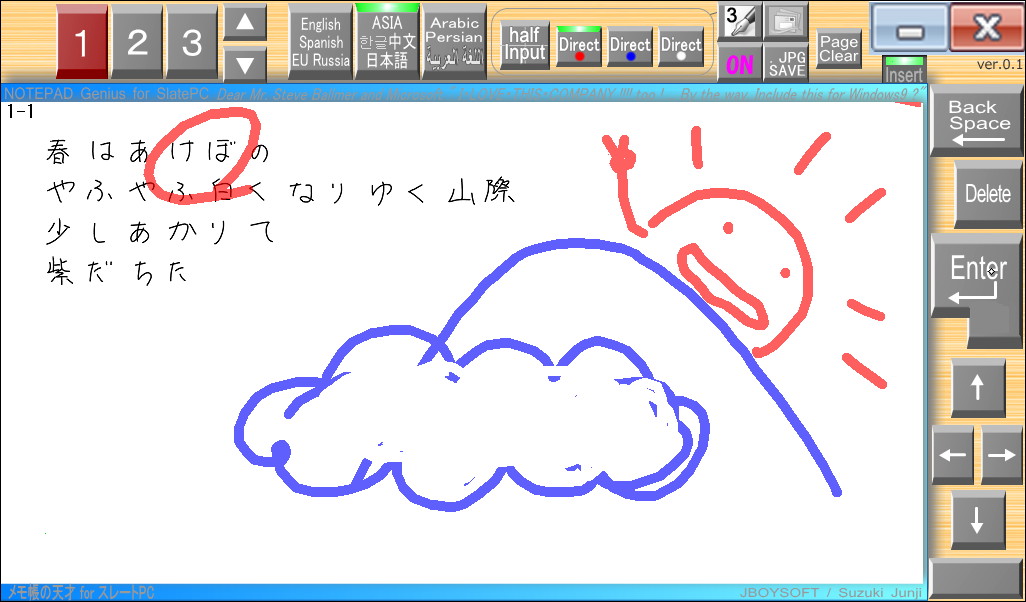Screen dimensions: 1026x602
Task: Switch to half Input mode
Action: click(x=521, y=43)
